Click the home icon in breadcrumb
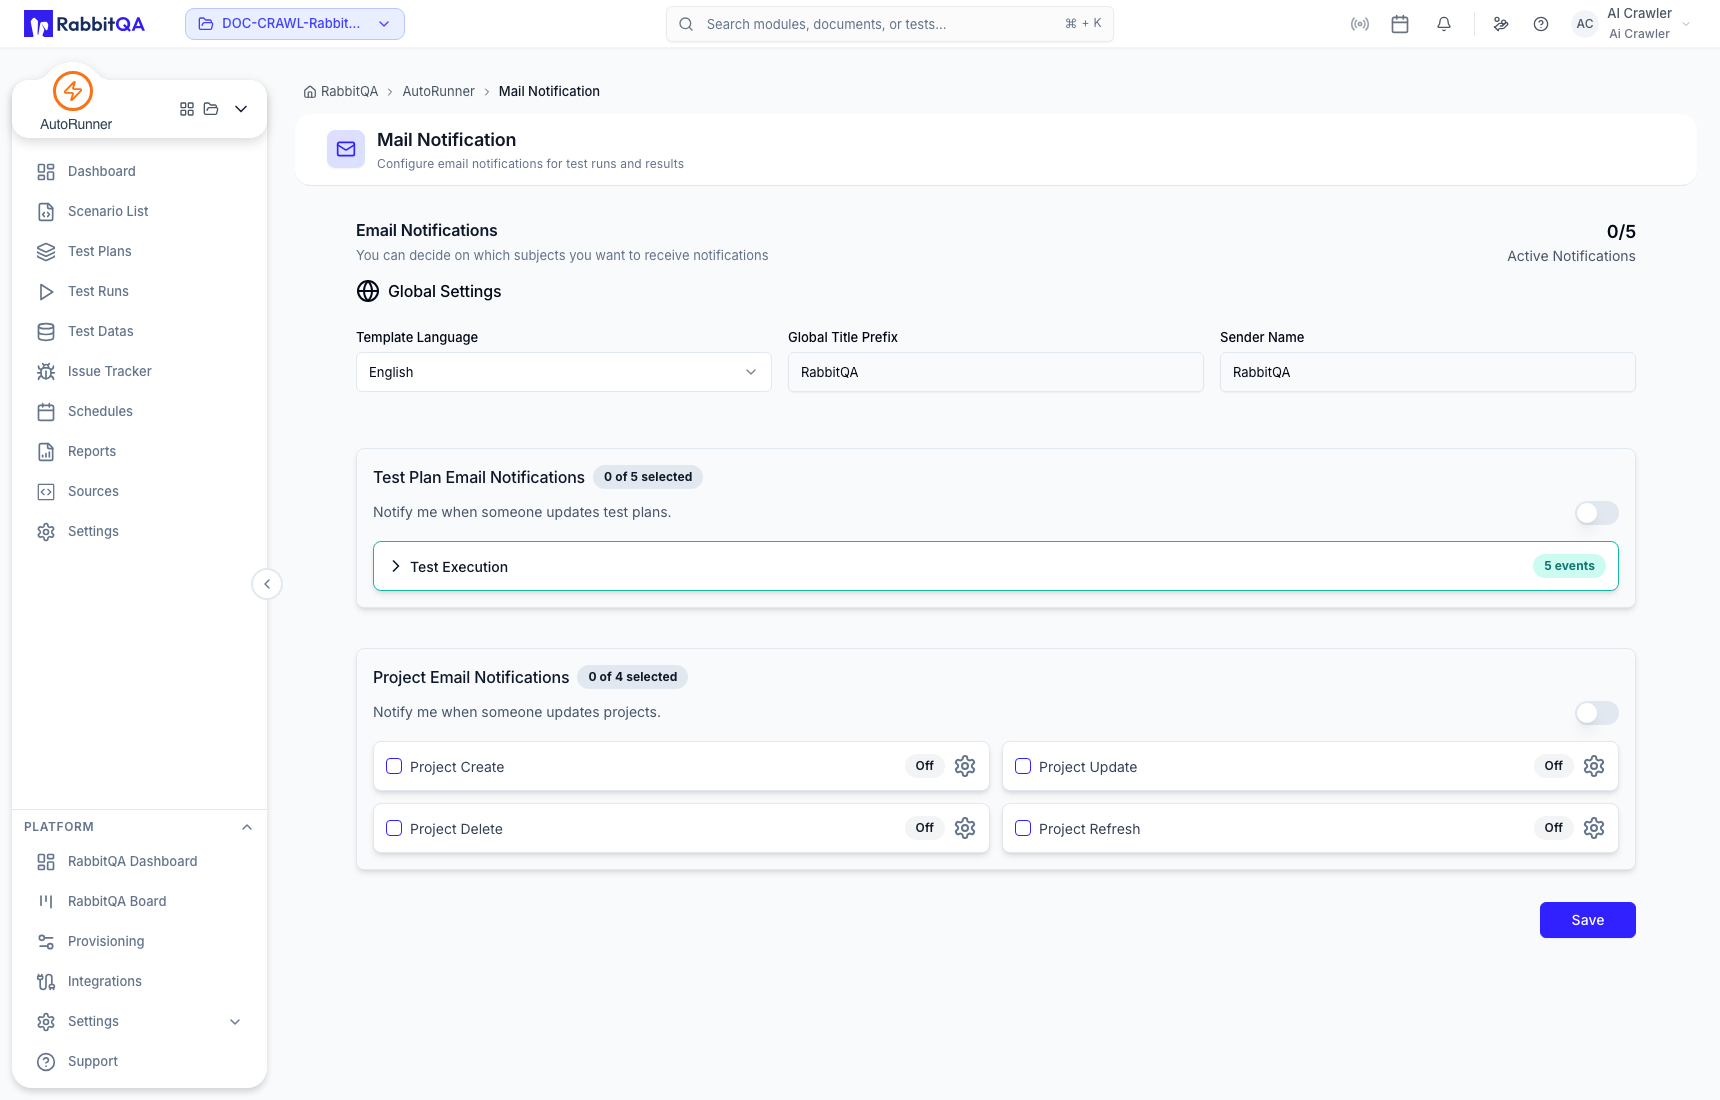This screenshot has width=1720, height=1100. click(x=310, y=92)
